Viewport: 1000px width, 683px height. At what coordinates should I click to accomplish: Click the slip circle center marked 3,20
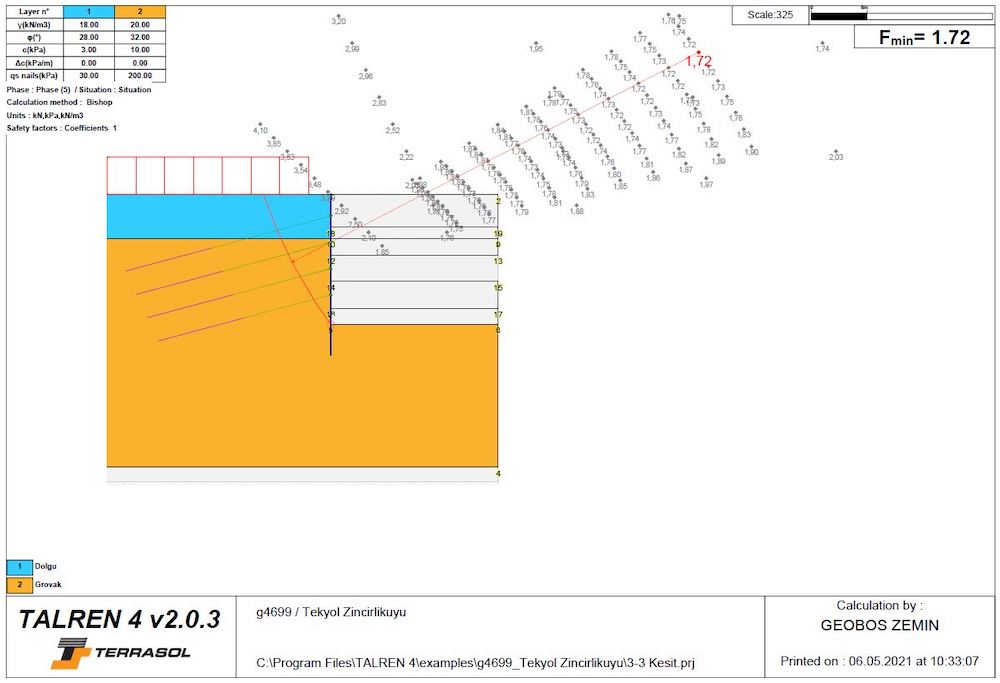pos(339,16)
